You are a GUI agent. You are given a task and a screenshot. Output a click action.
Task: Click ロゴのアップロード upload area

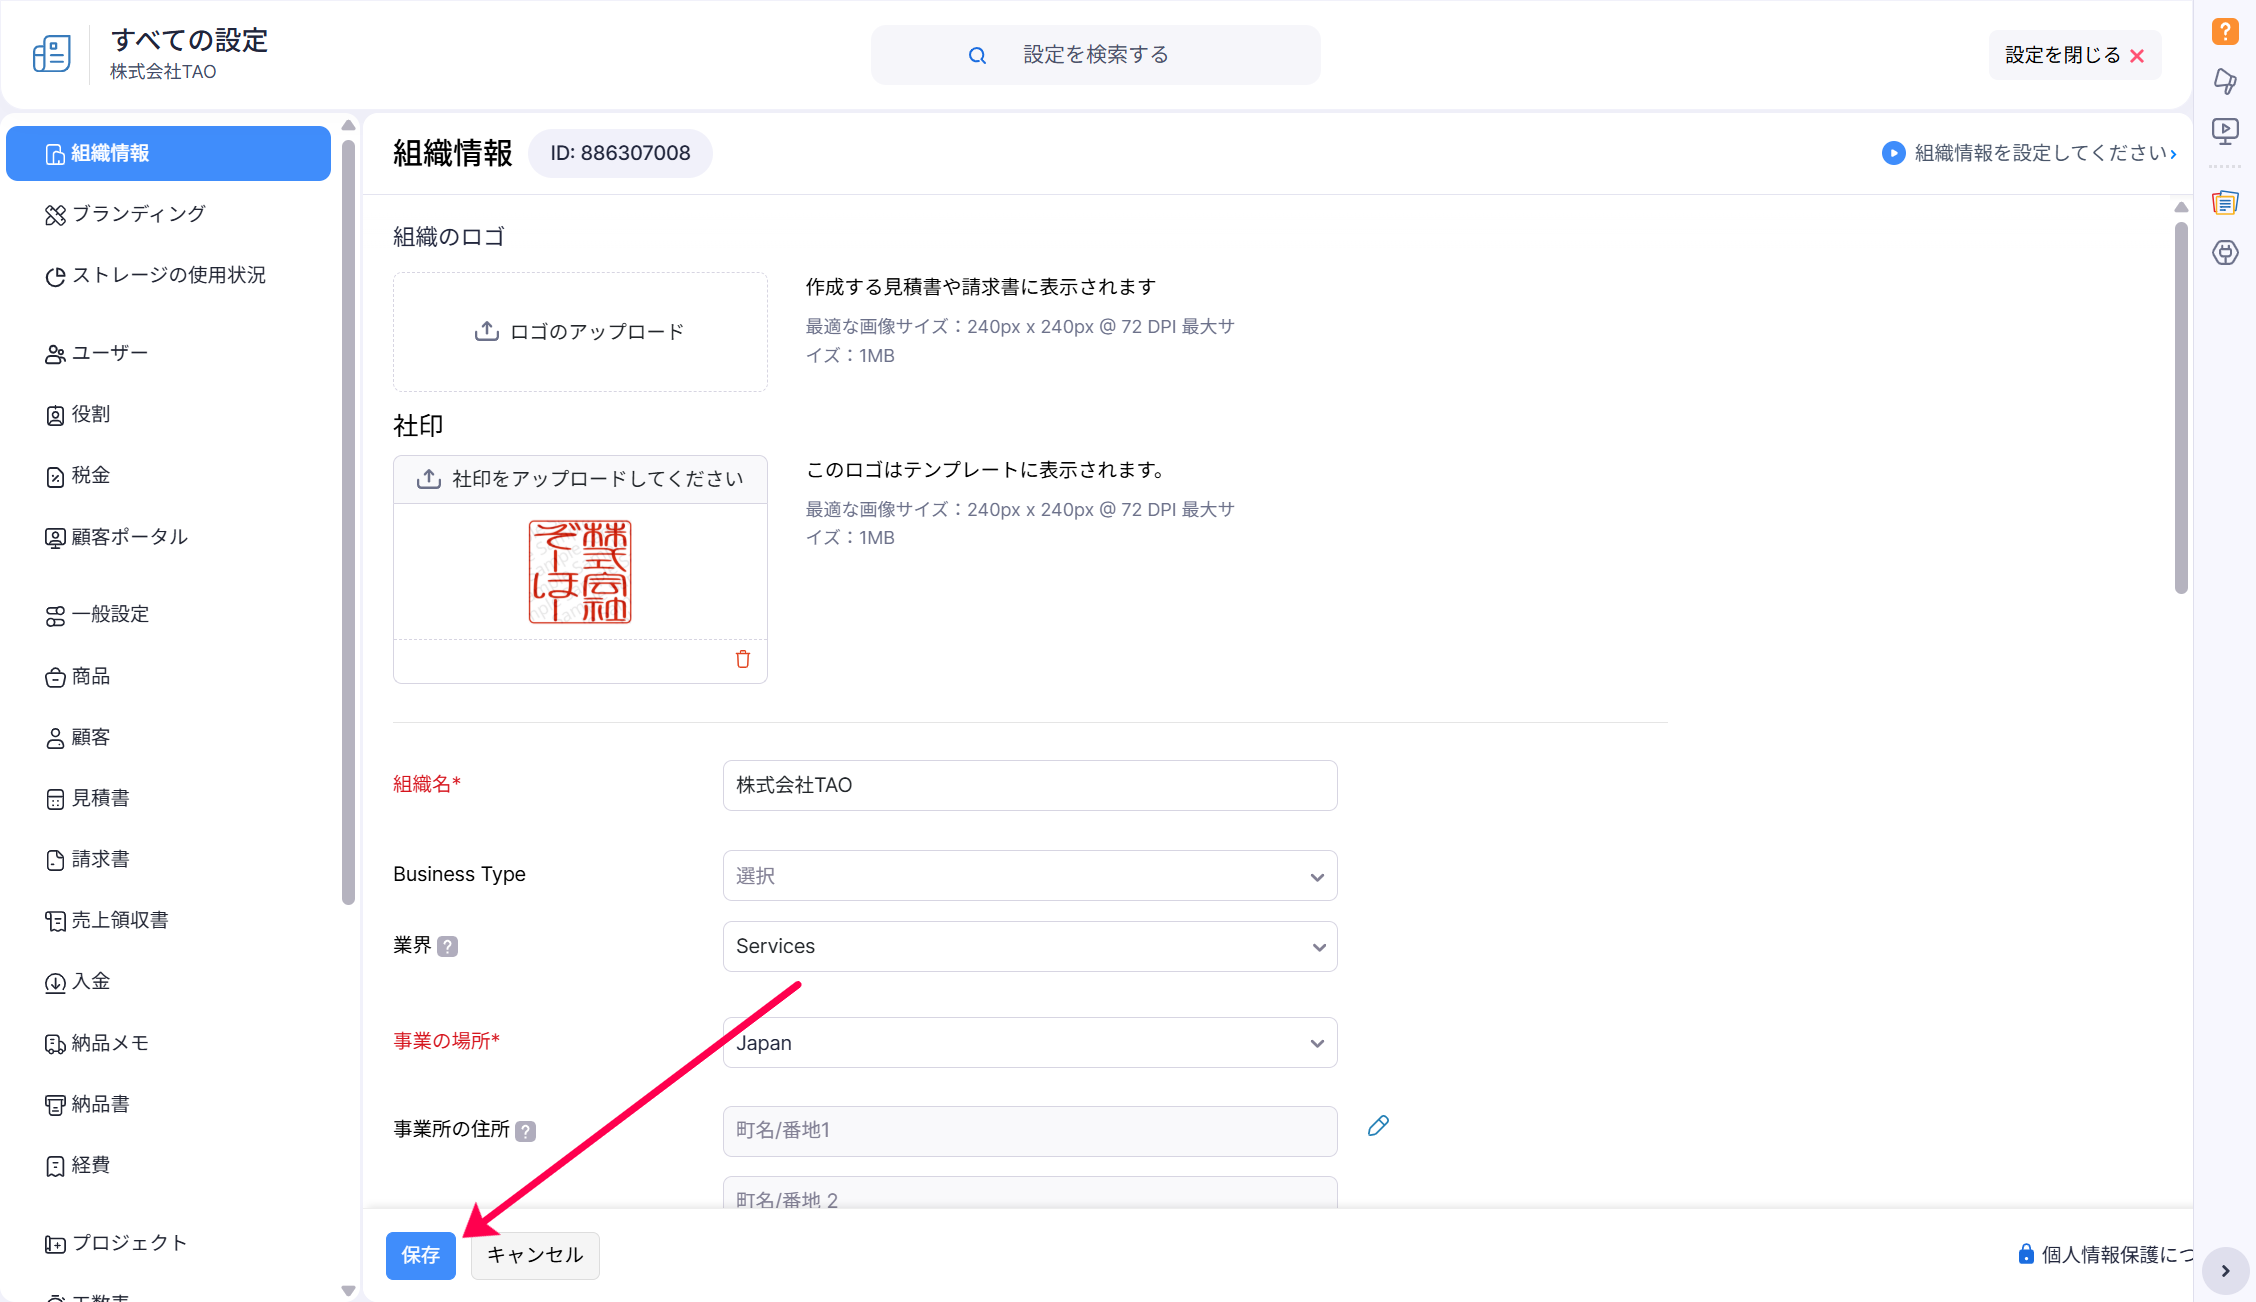point(580,332)
